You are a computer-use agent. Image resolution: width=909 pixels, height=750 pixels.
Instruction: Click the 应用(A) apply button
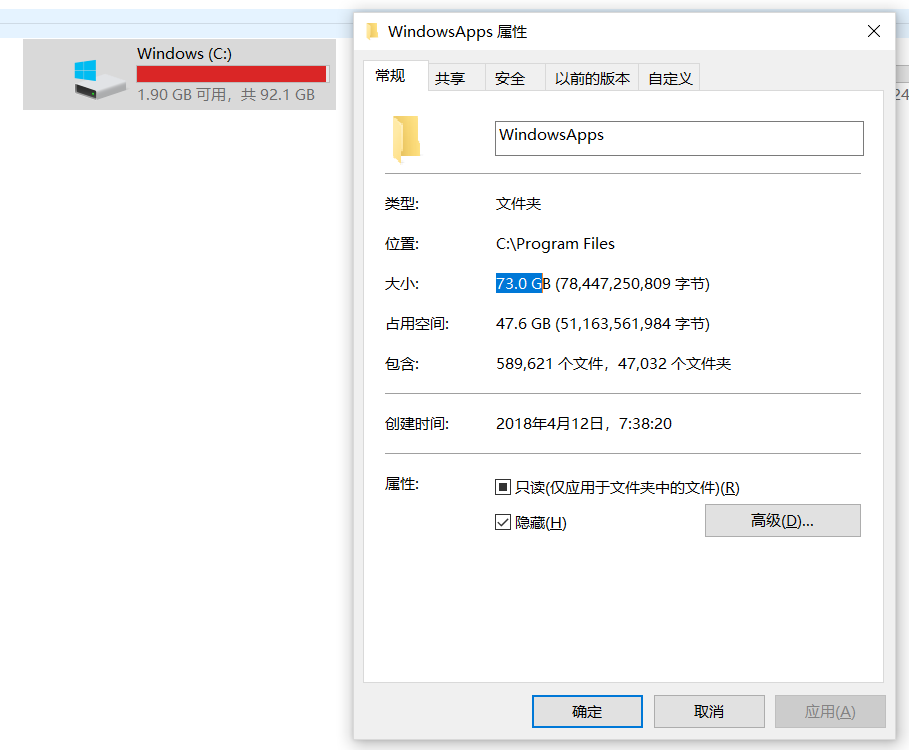830,711
